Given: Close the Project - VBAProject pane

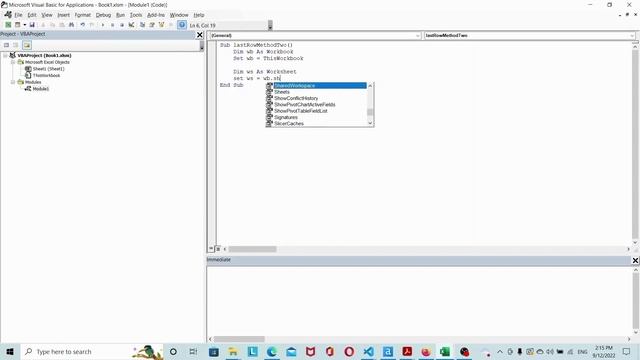Looking at the screenshot, I should click(200, 35).
